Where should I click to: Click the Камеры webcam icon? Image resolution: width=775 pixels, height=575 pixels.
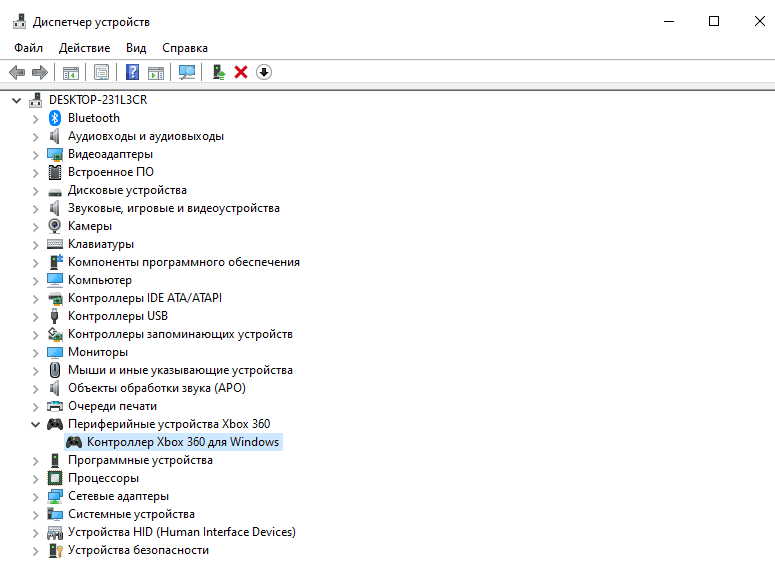54,226
